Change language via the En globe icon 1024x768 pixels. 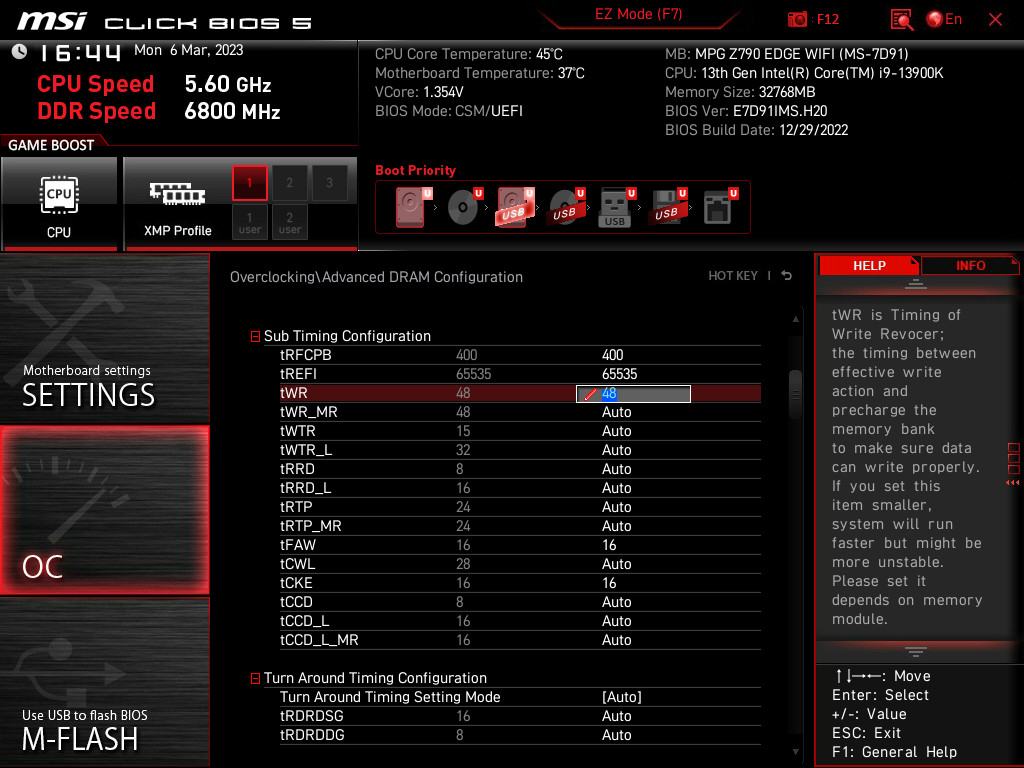point(944,20)
